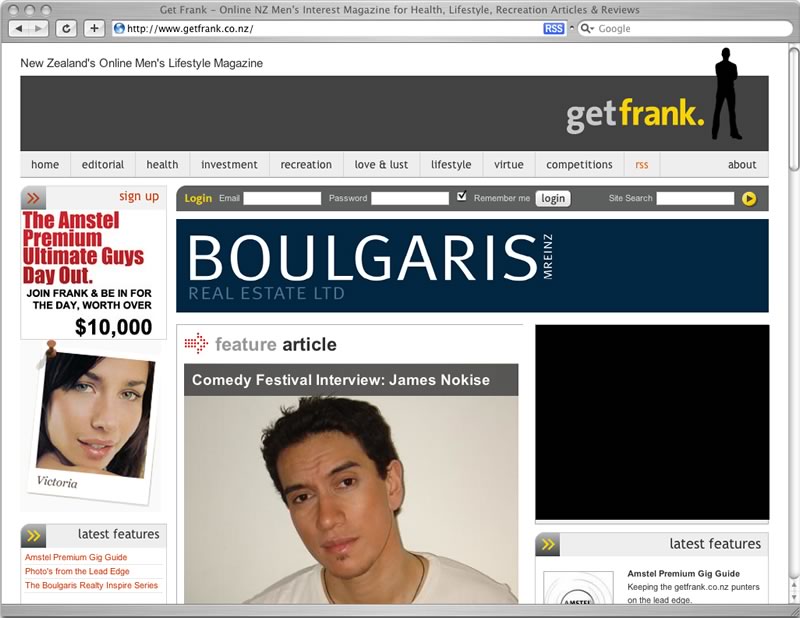This screenshot has width=800, height=618.
Task: Click the bold Amstel Premium Gig Guide title
Action: 683,574
